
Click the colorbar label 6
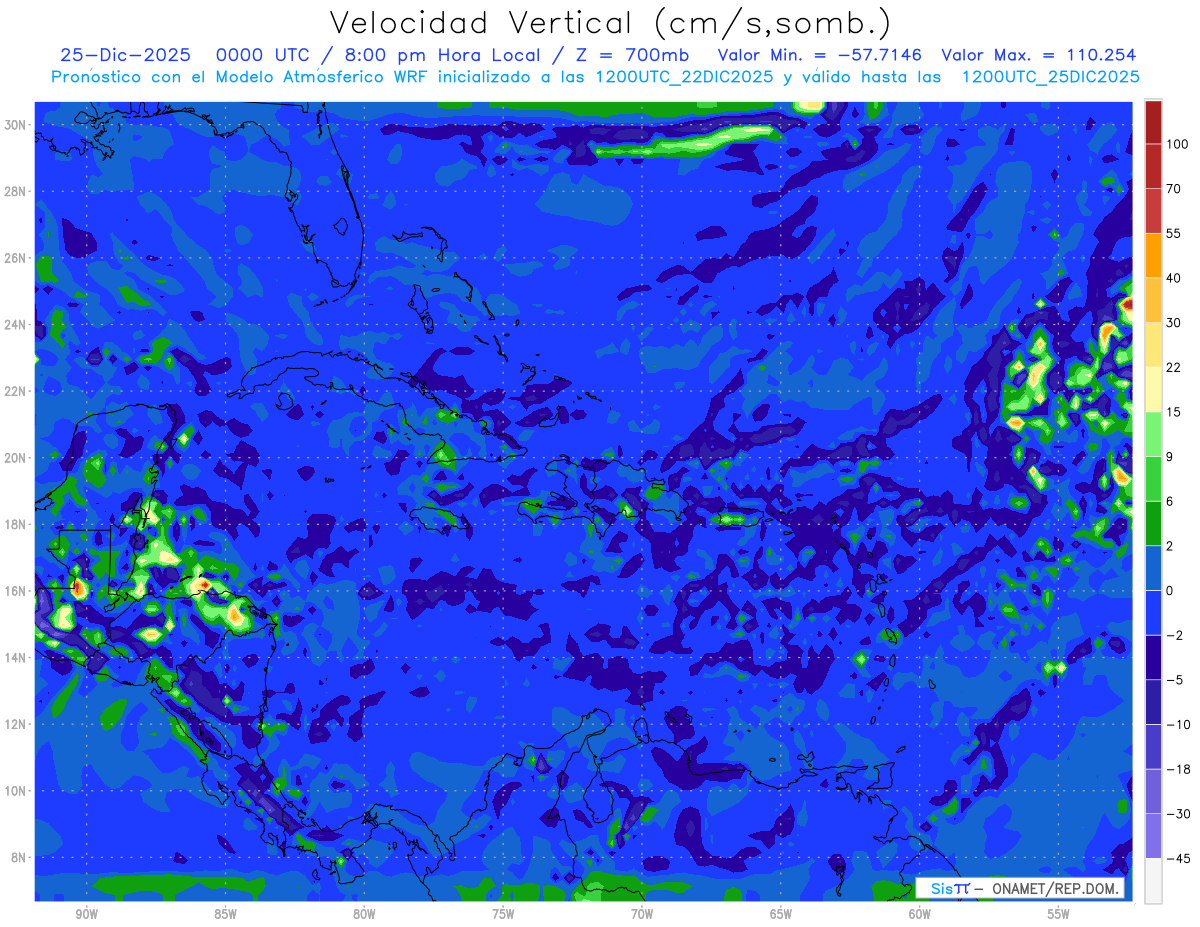pos(1170,501)
